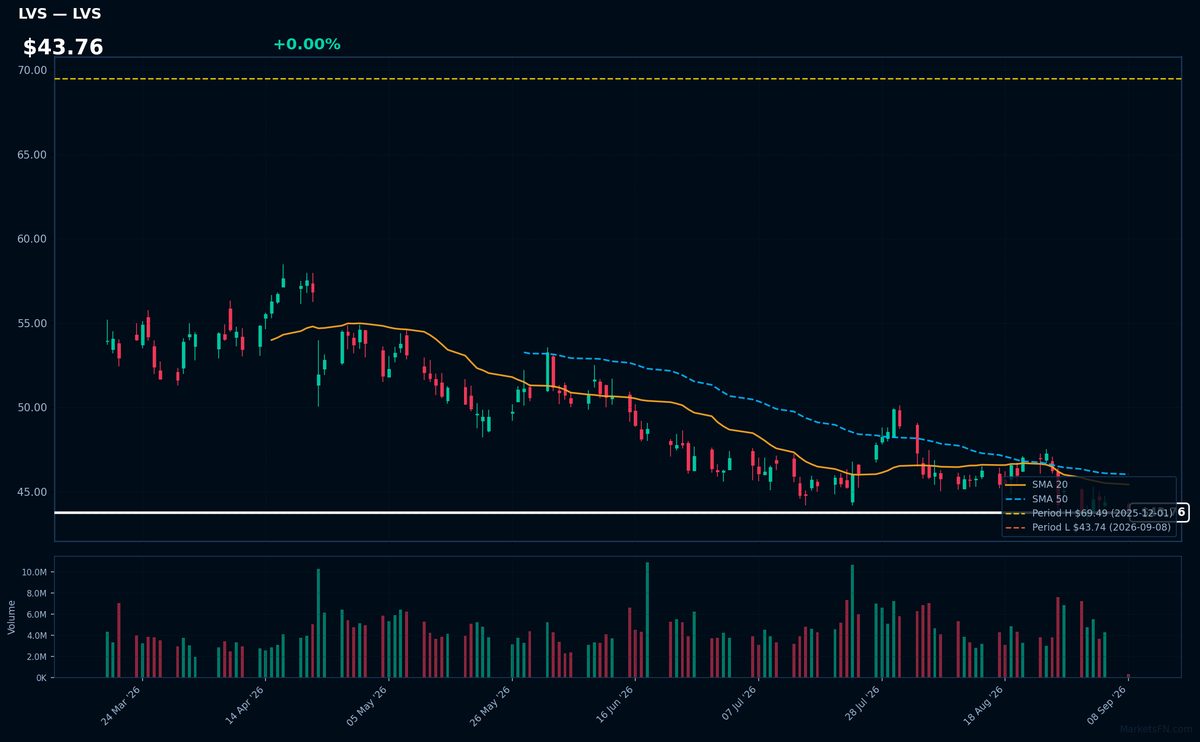This screenshot has width=1200, height=742.
Task: Click the LVS — LVS chart title
Action: pyautogui.click(x=59, y=14)
